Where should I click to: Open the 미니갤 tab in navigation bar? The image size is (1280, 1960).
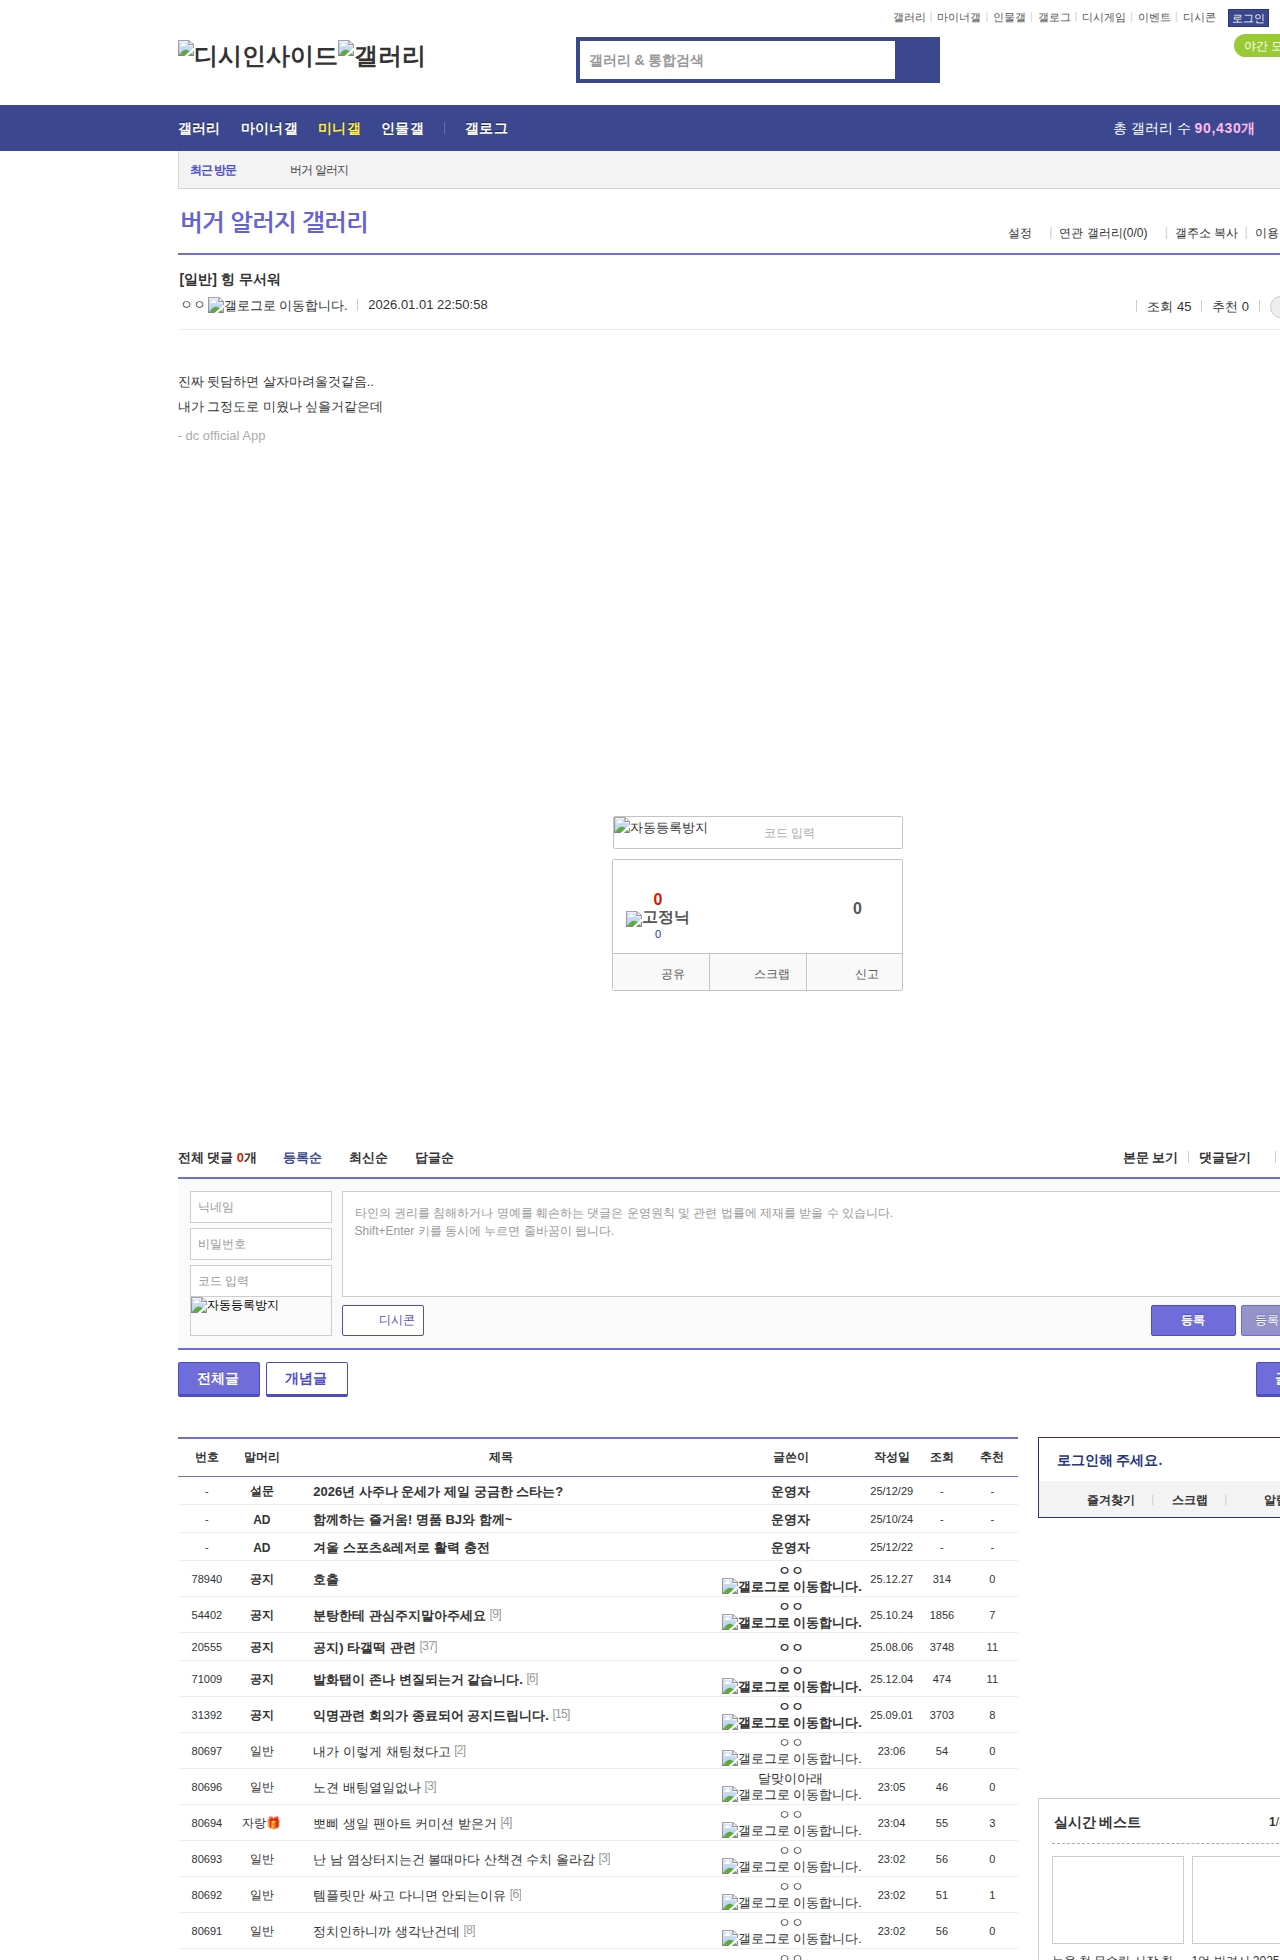[x=339, y=129]
